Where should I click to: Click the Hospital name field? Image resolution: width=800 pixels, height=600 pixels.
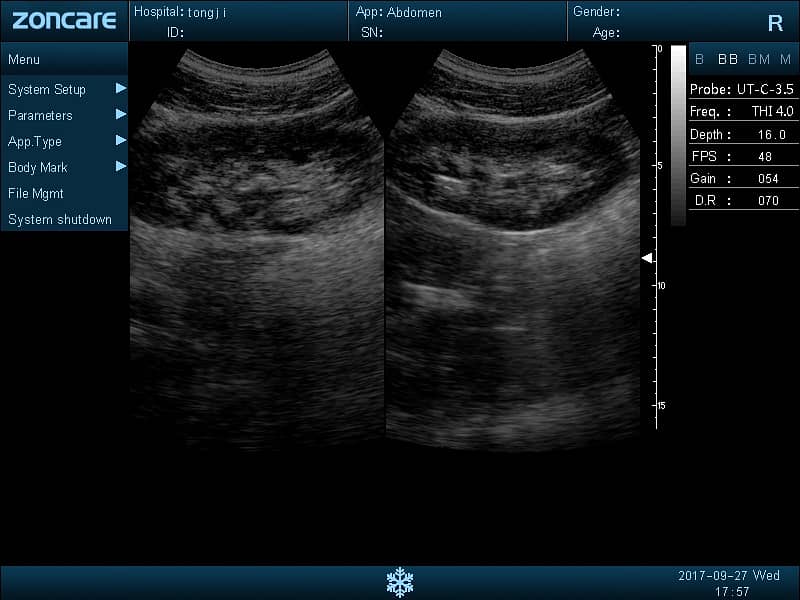pos(207,12)
